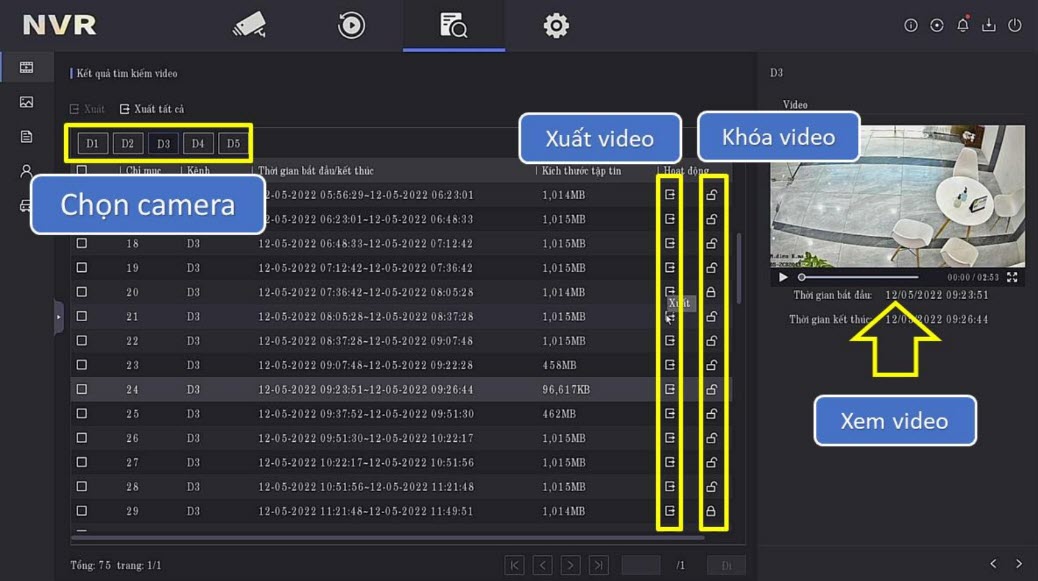Export the row 25 video file
1038x581 pixels.
(x=670, y=413)
